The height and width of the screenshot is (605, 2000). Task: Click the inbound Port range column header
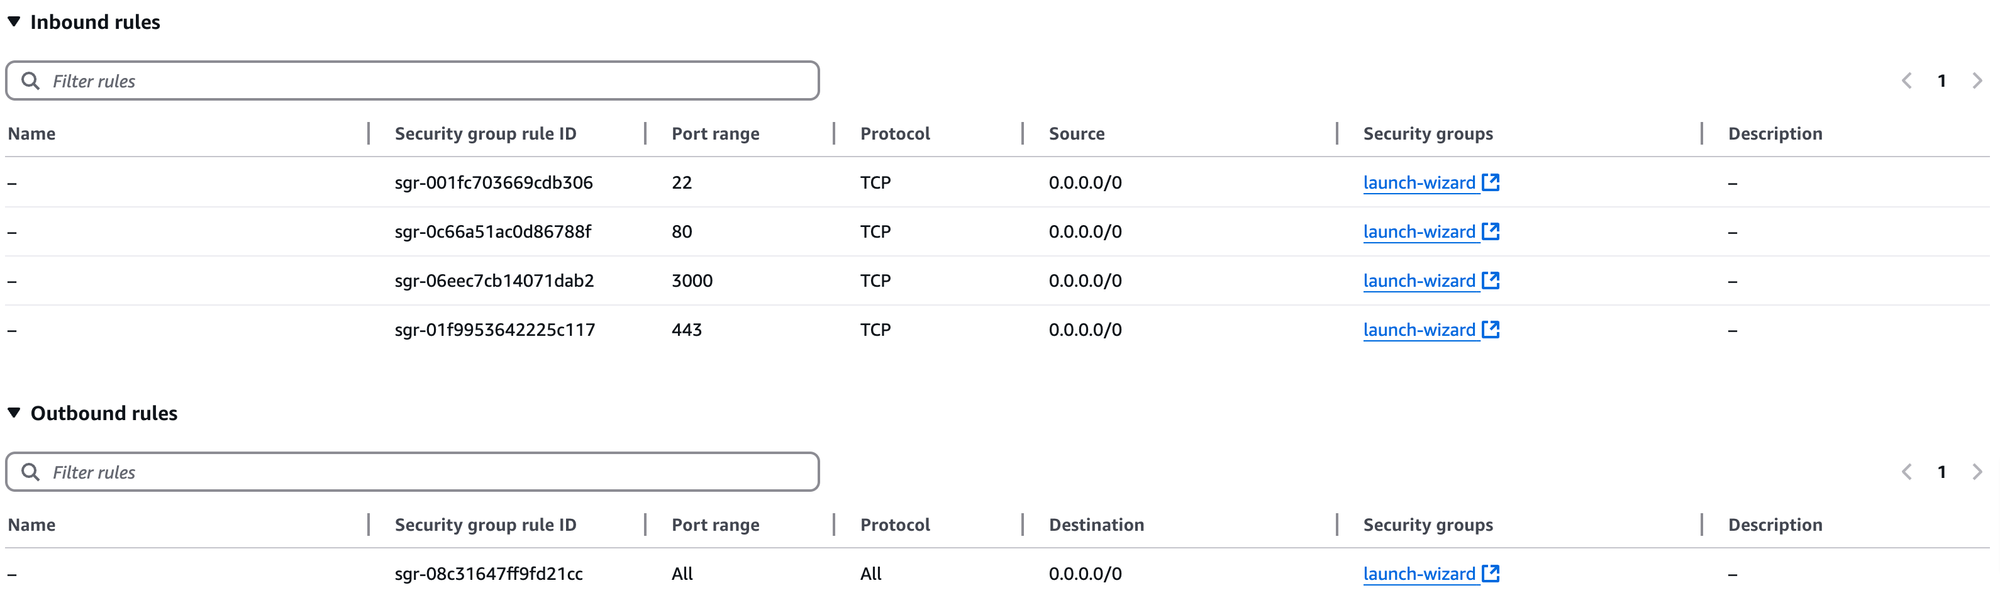[x=715, y=134]
